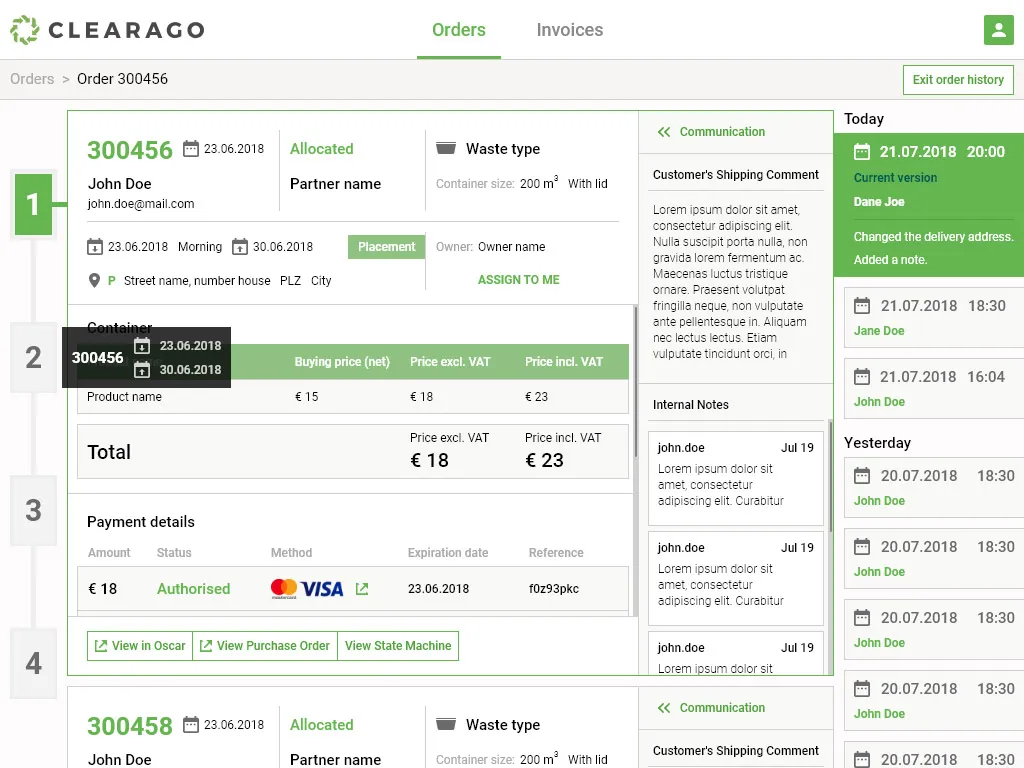Click View State Machine button

tap(398, 646)
